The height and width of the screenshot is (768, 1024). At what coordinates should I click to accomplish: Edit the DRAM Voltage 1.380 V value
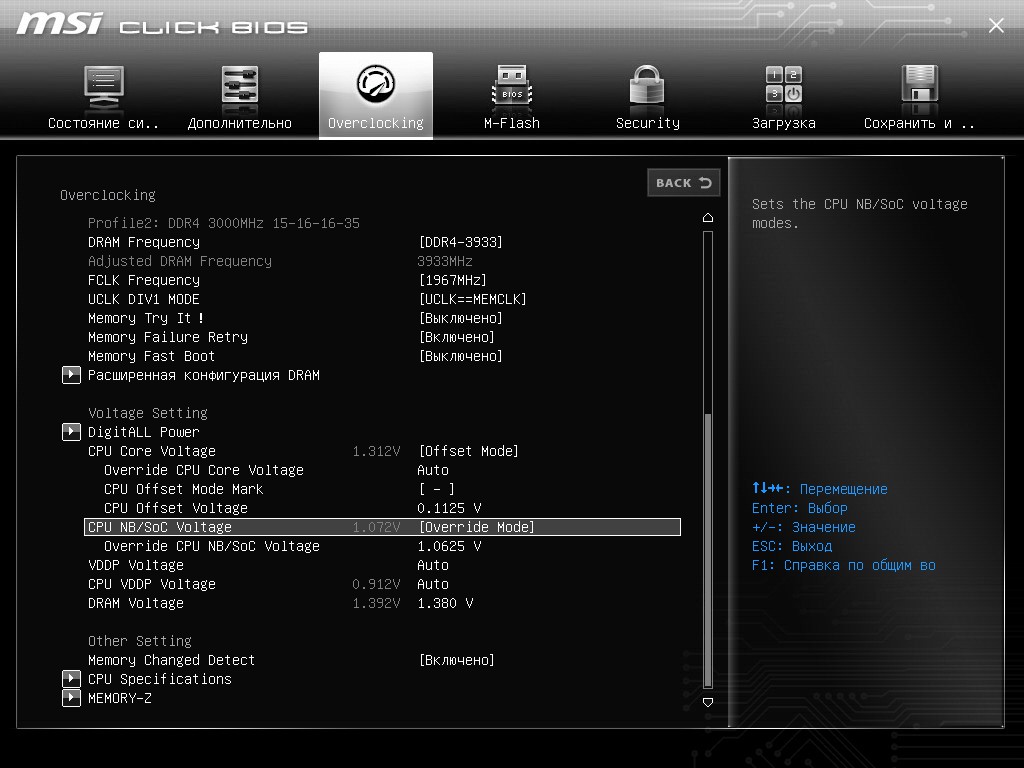click(x=445, y=603)
